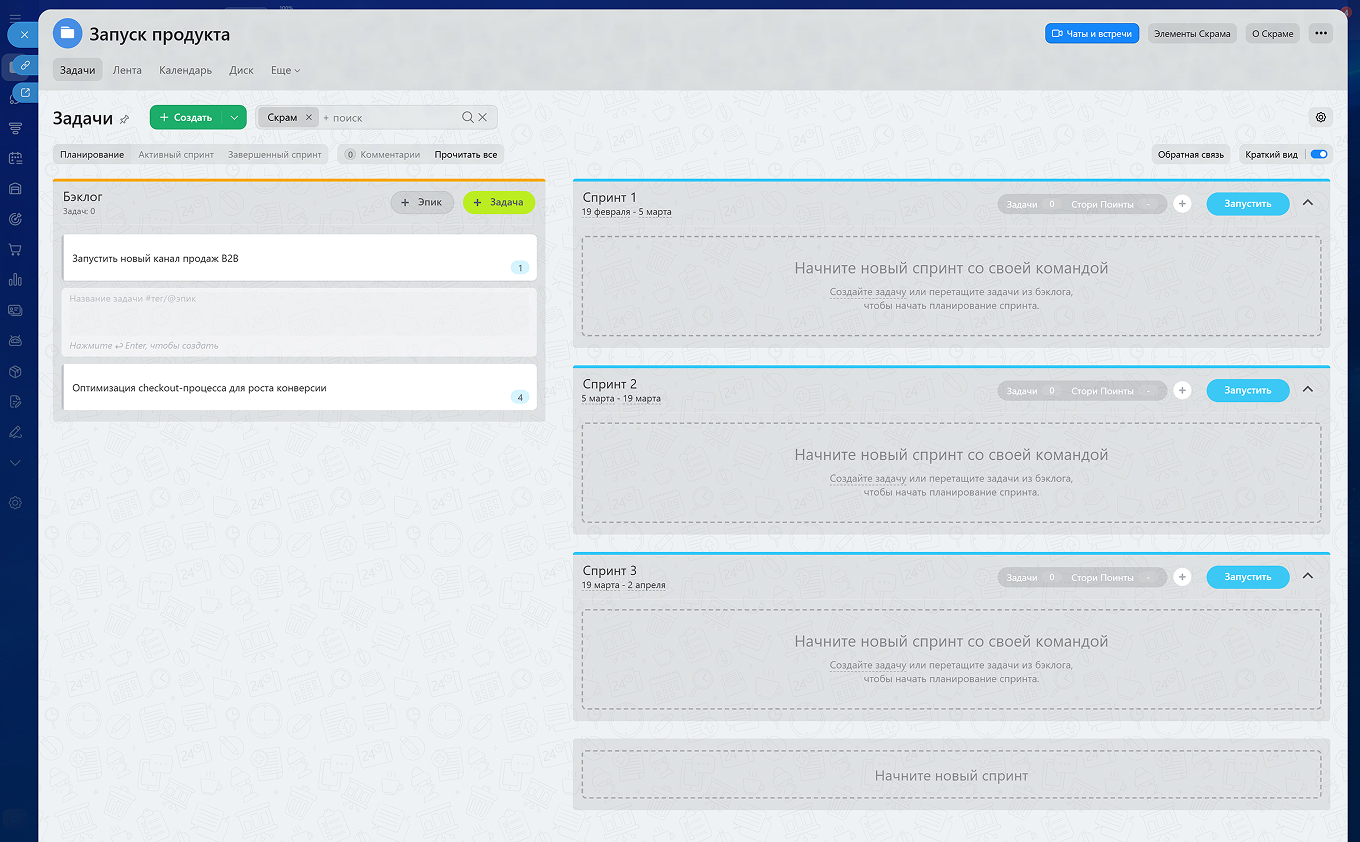
Task: Collapse the Спринт 3 section
Action: [x=1308, y=577]
